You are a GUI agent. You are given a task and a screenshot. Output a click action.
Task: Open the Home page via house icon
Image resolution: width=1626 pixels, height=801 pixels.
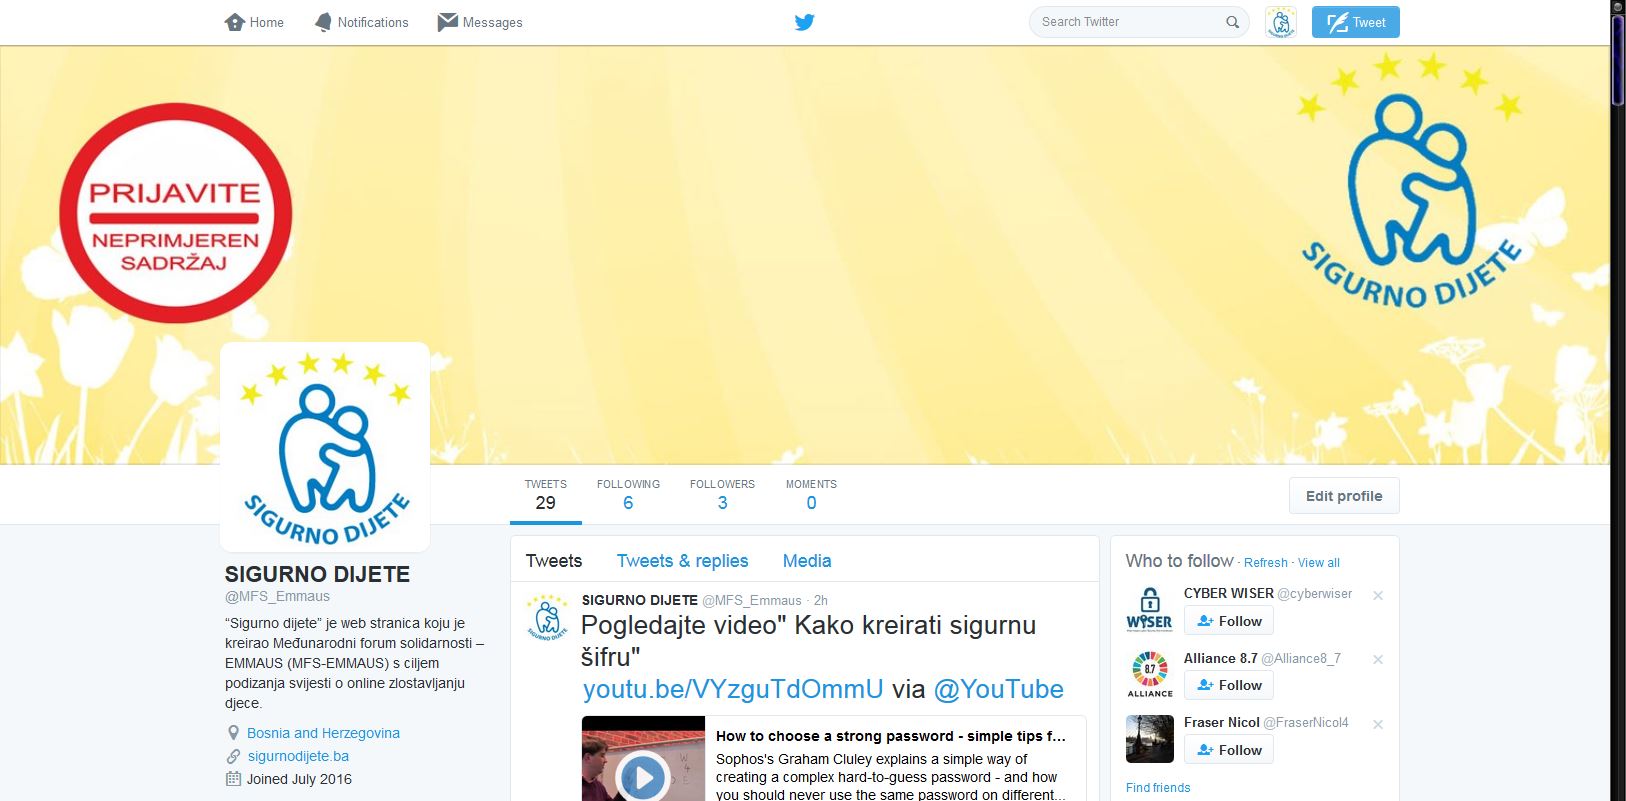pos(235,22)
